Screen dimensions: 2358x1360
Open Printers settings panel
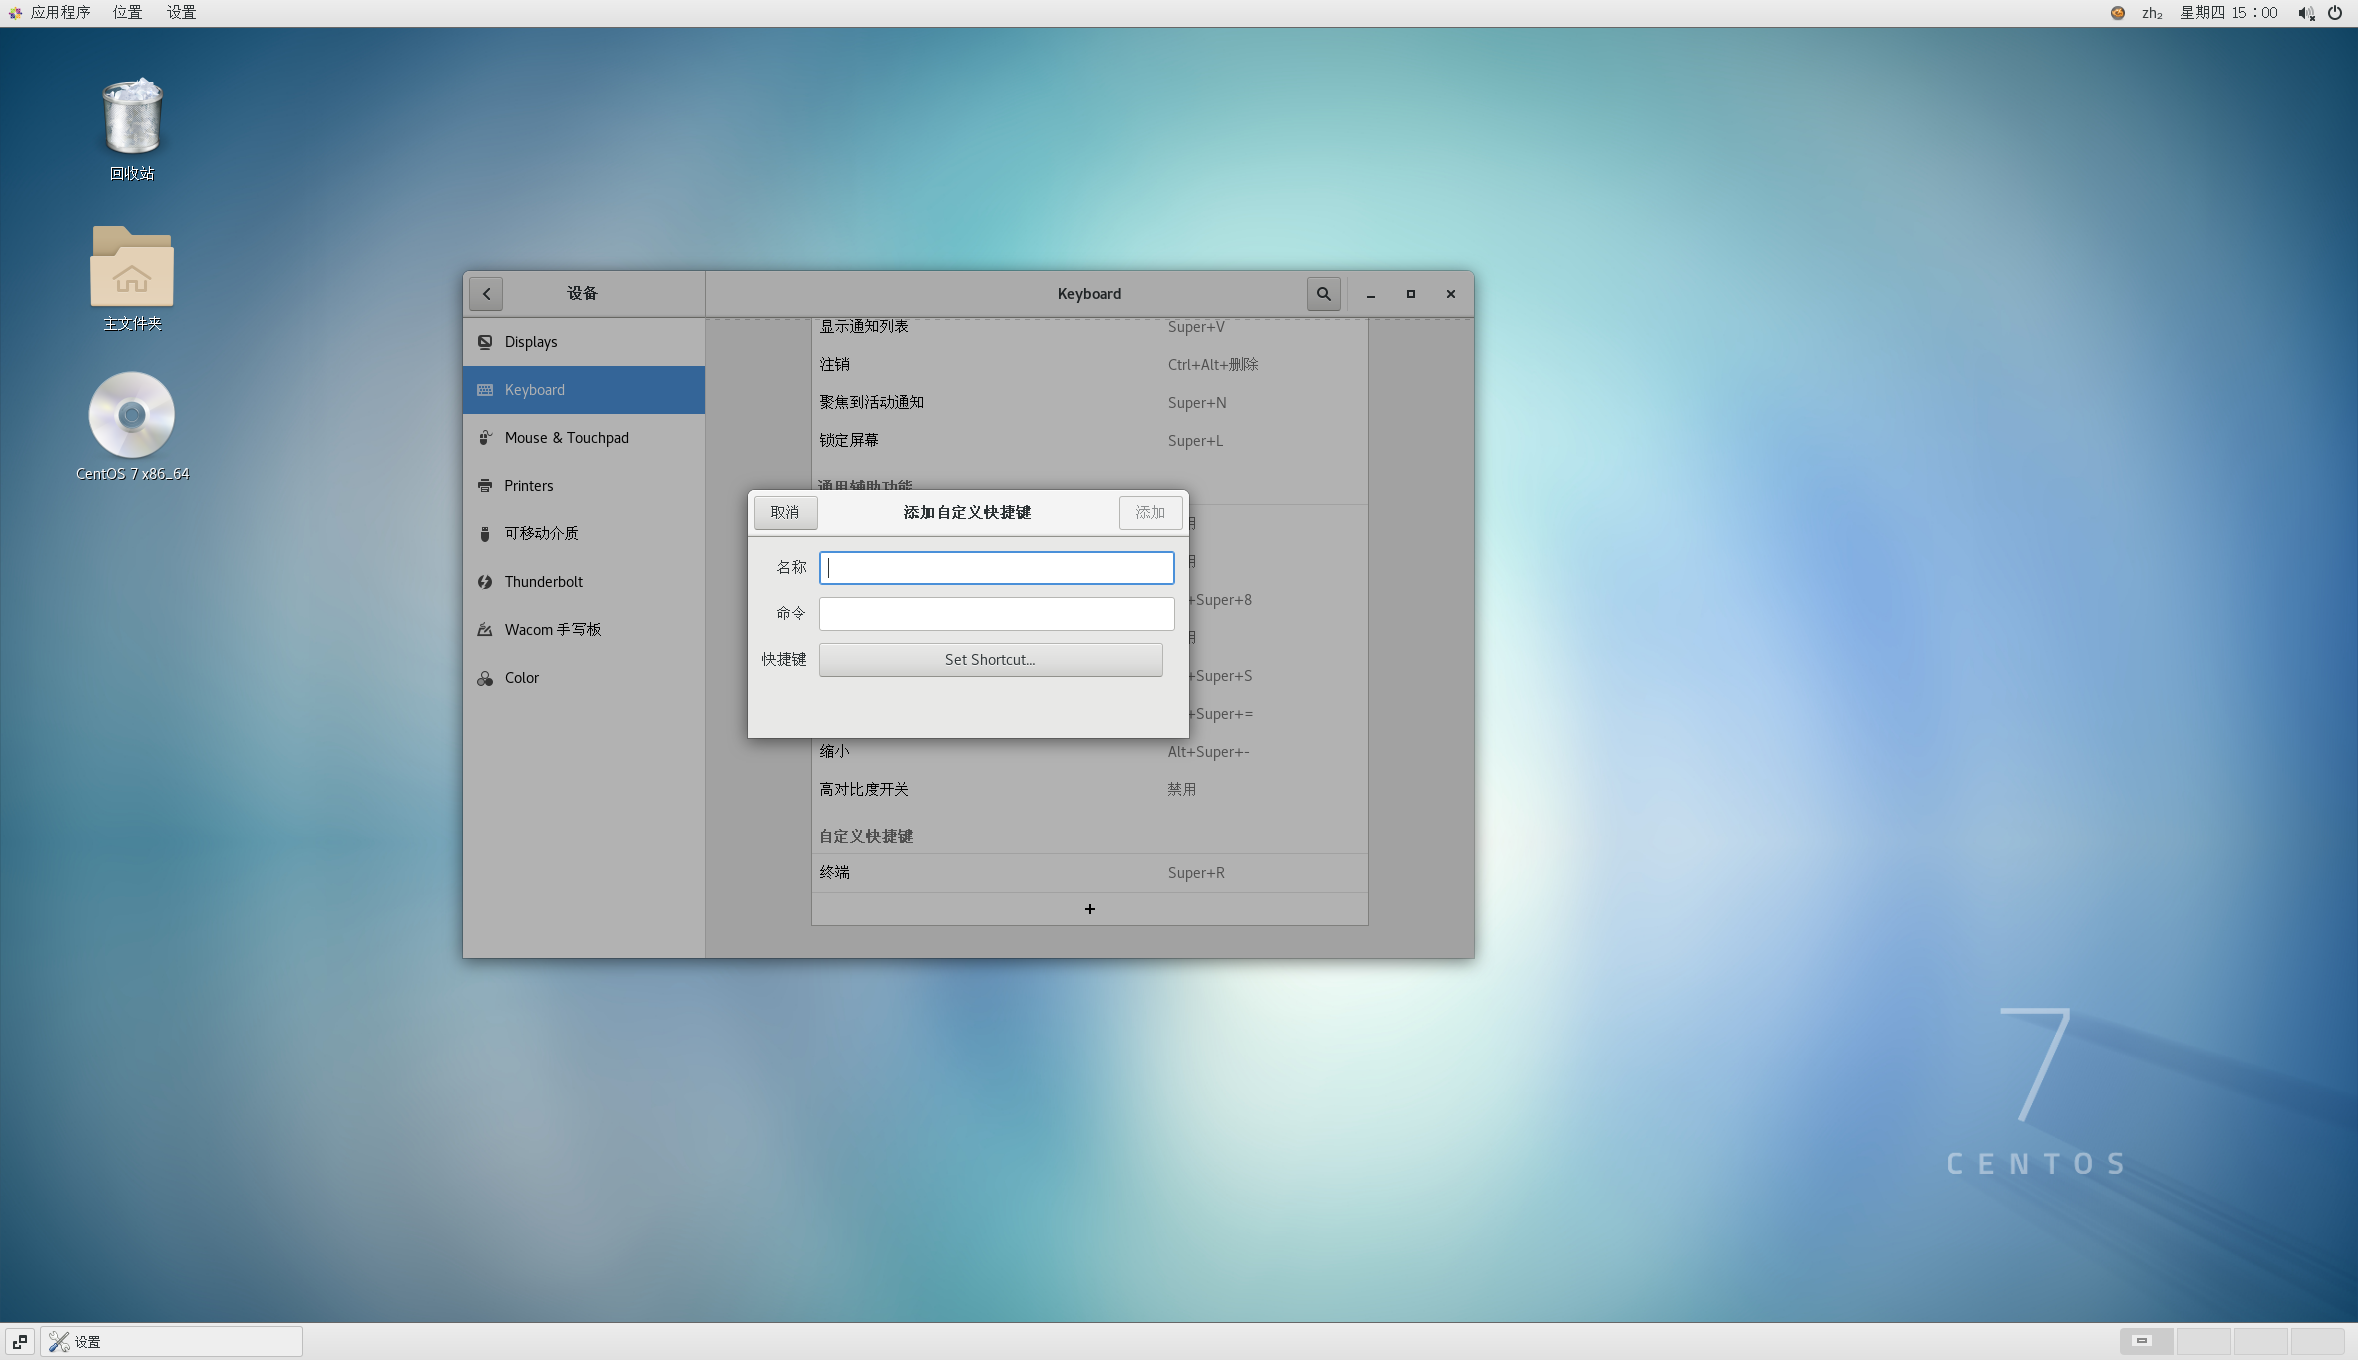pos(528,486)
